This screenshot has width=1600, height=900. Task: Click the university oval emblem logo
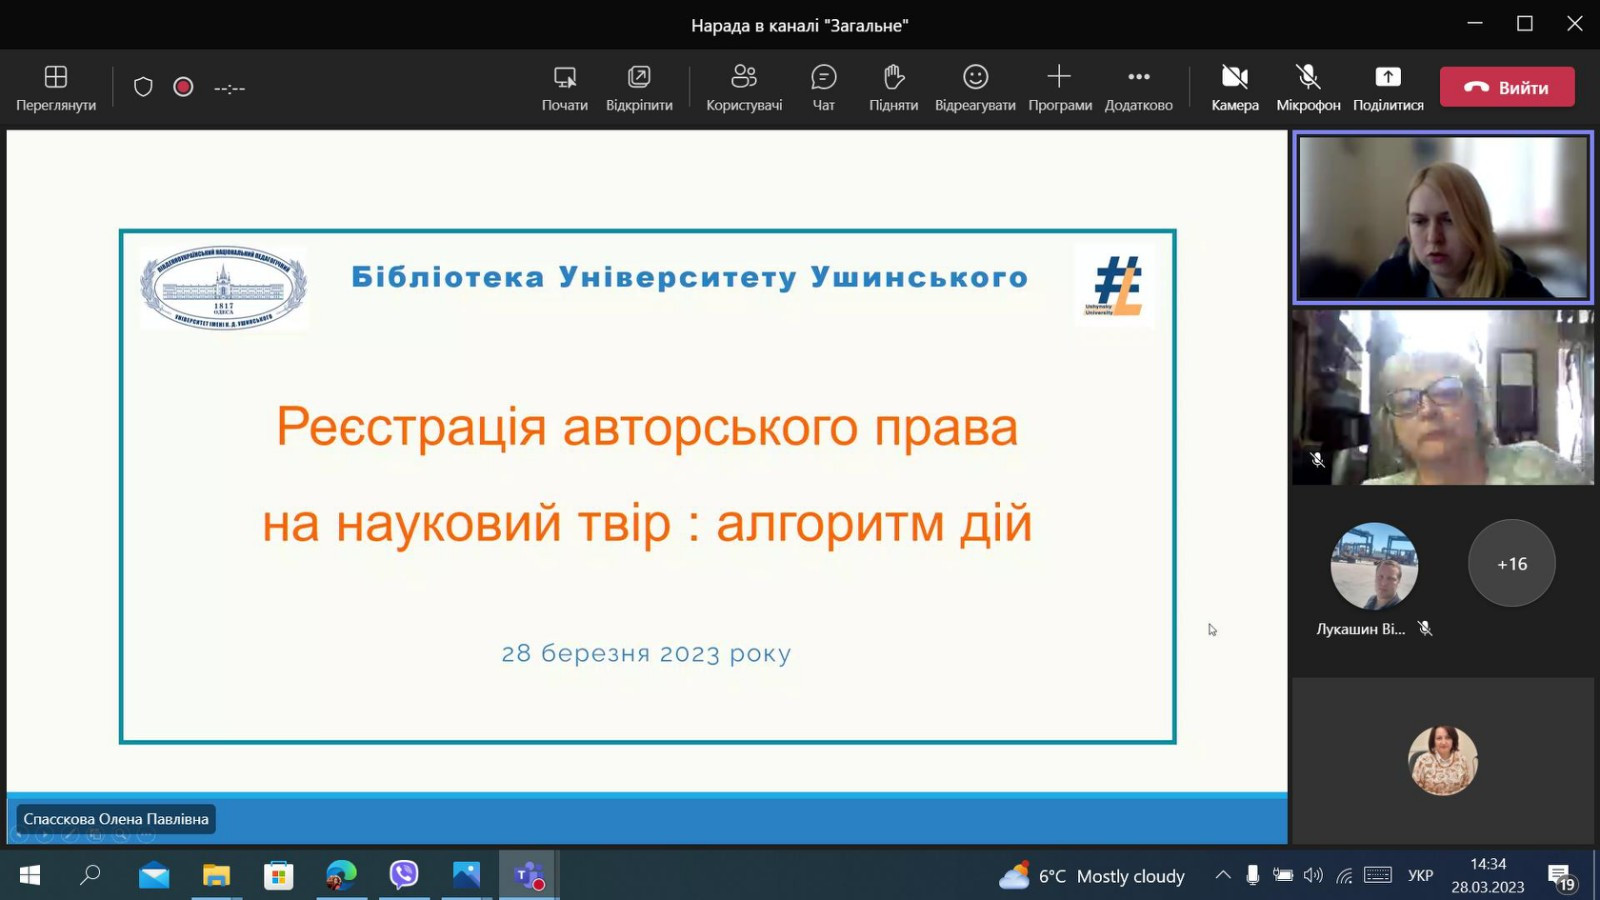224,287
